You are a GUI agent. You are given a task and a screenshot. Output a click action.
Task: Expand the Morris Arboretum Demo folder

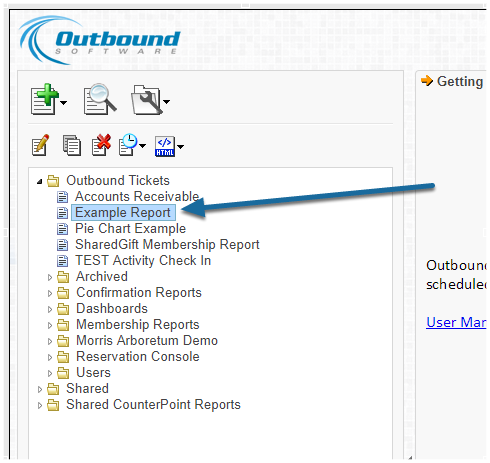(50, 341)
